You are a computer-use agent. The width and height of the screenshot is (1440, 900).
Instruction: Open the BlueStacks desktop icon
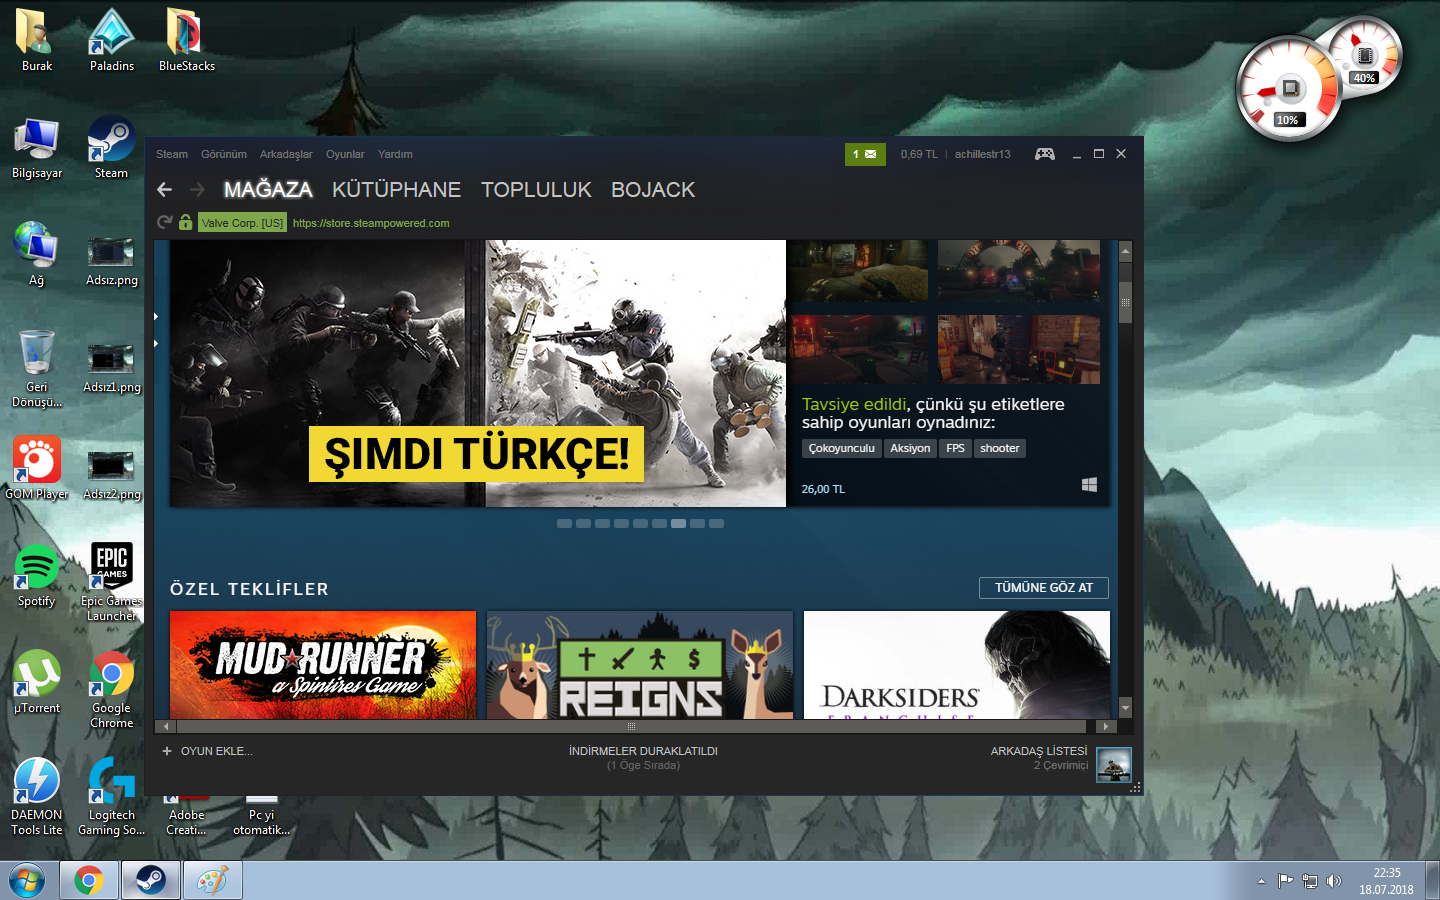coord(186,41)
